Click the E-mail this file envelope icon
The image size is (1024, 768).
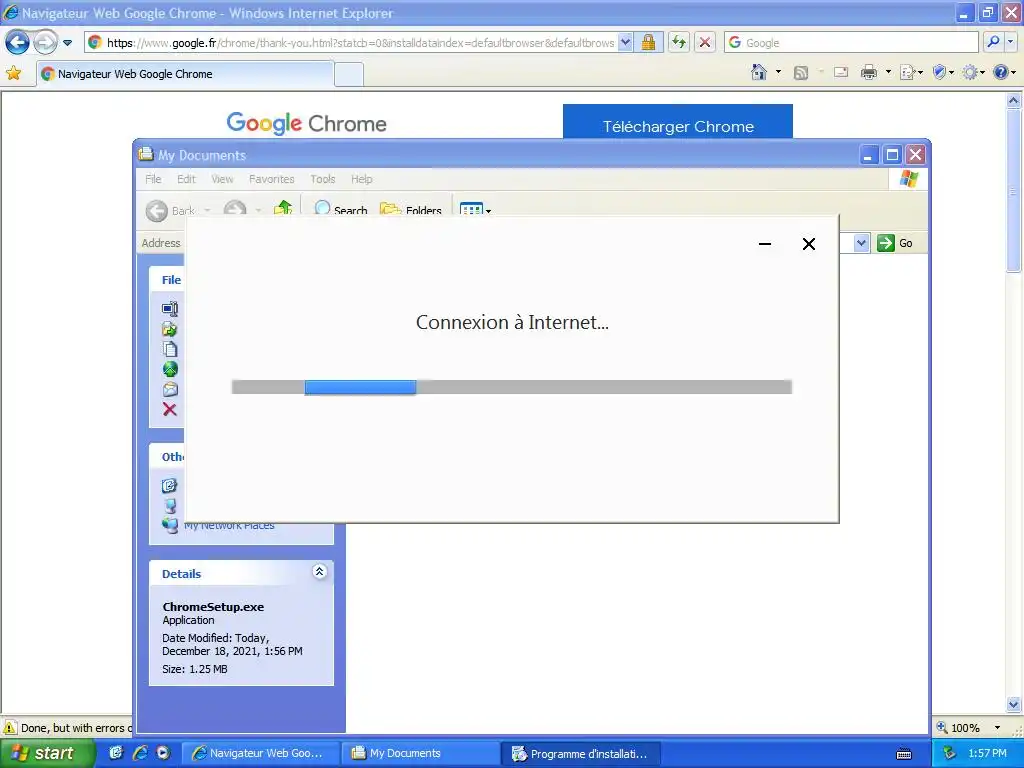[x=170, y=389]
